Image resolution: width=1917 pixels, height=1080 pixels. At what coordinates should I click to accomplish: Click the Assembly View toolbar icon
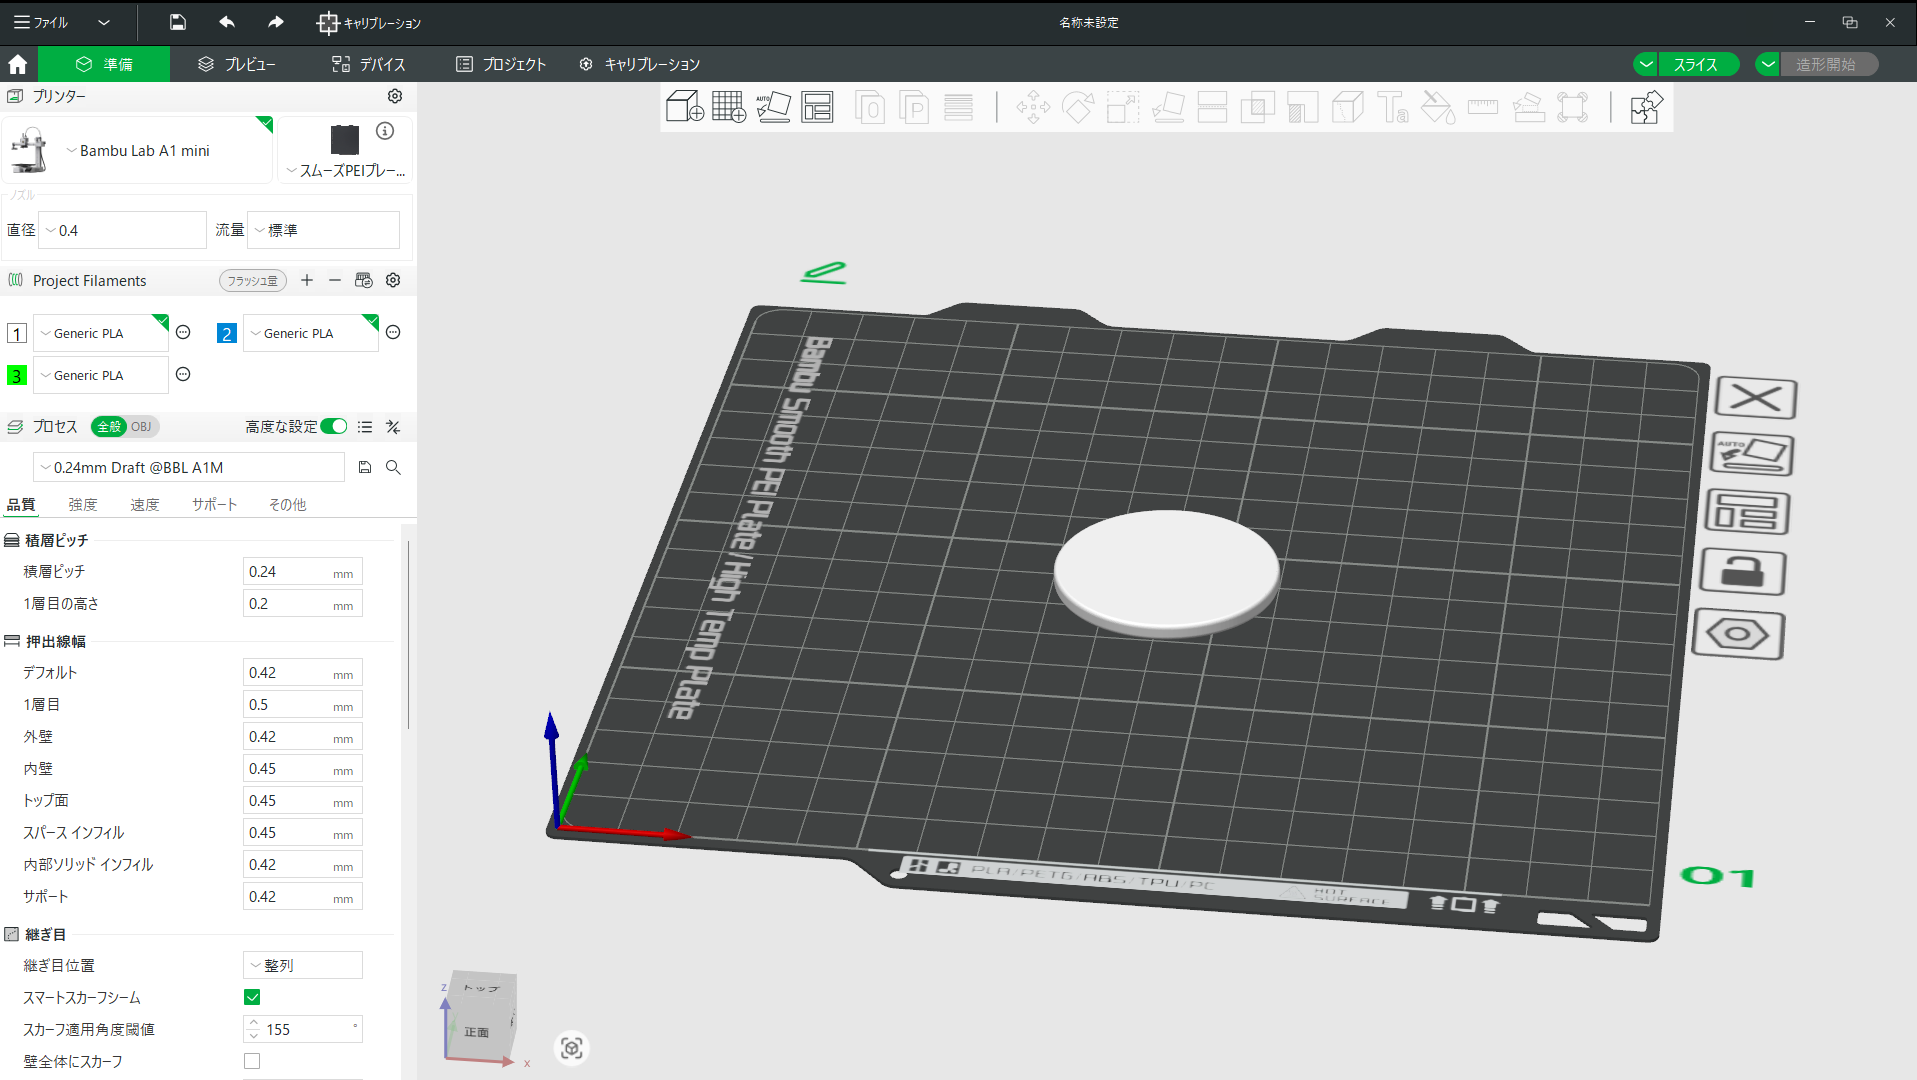1645,107
